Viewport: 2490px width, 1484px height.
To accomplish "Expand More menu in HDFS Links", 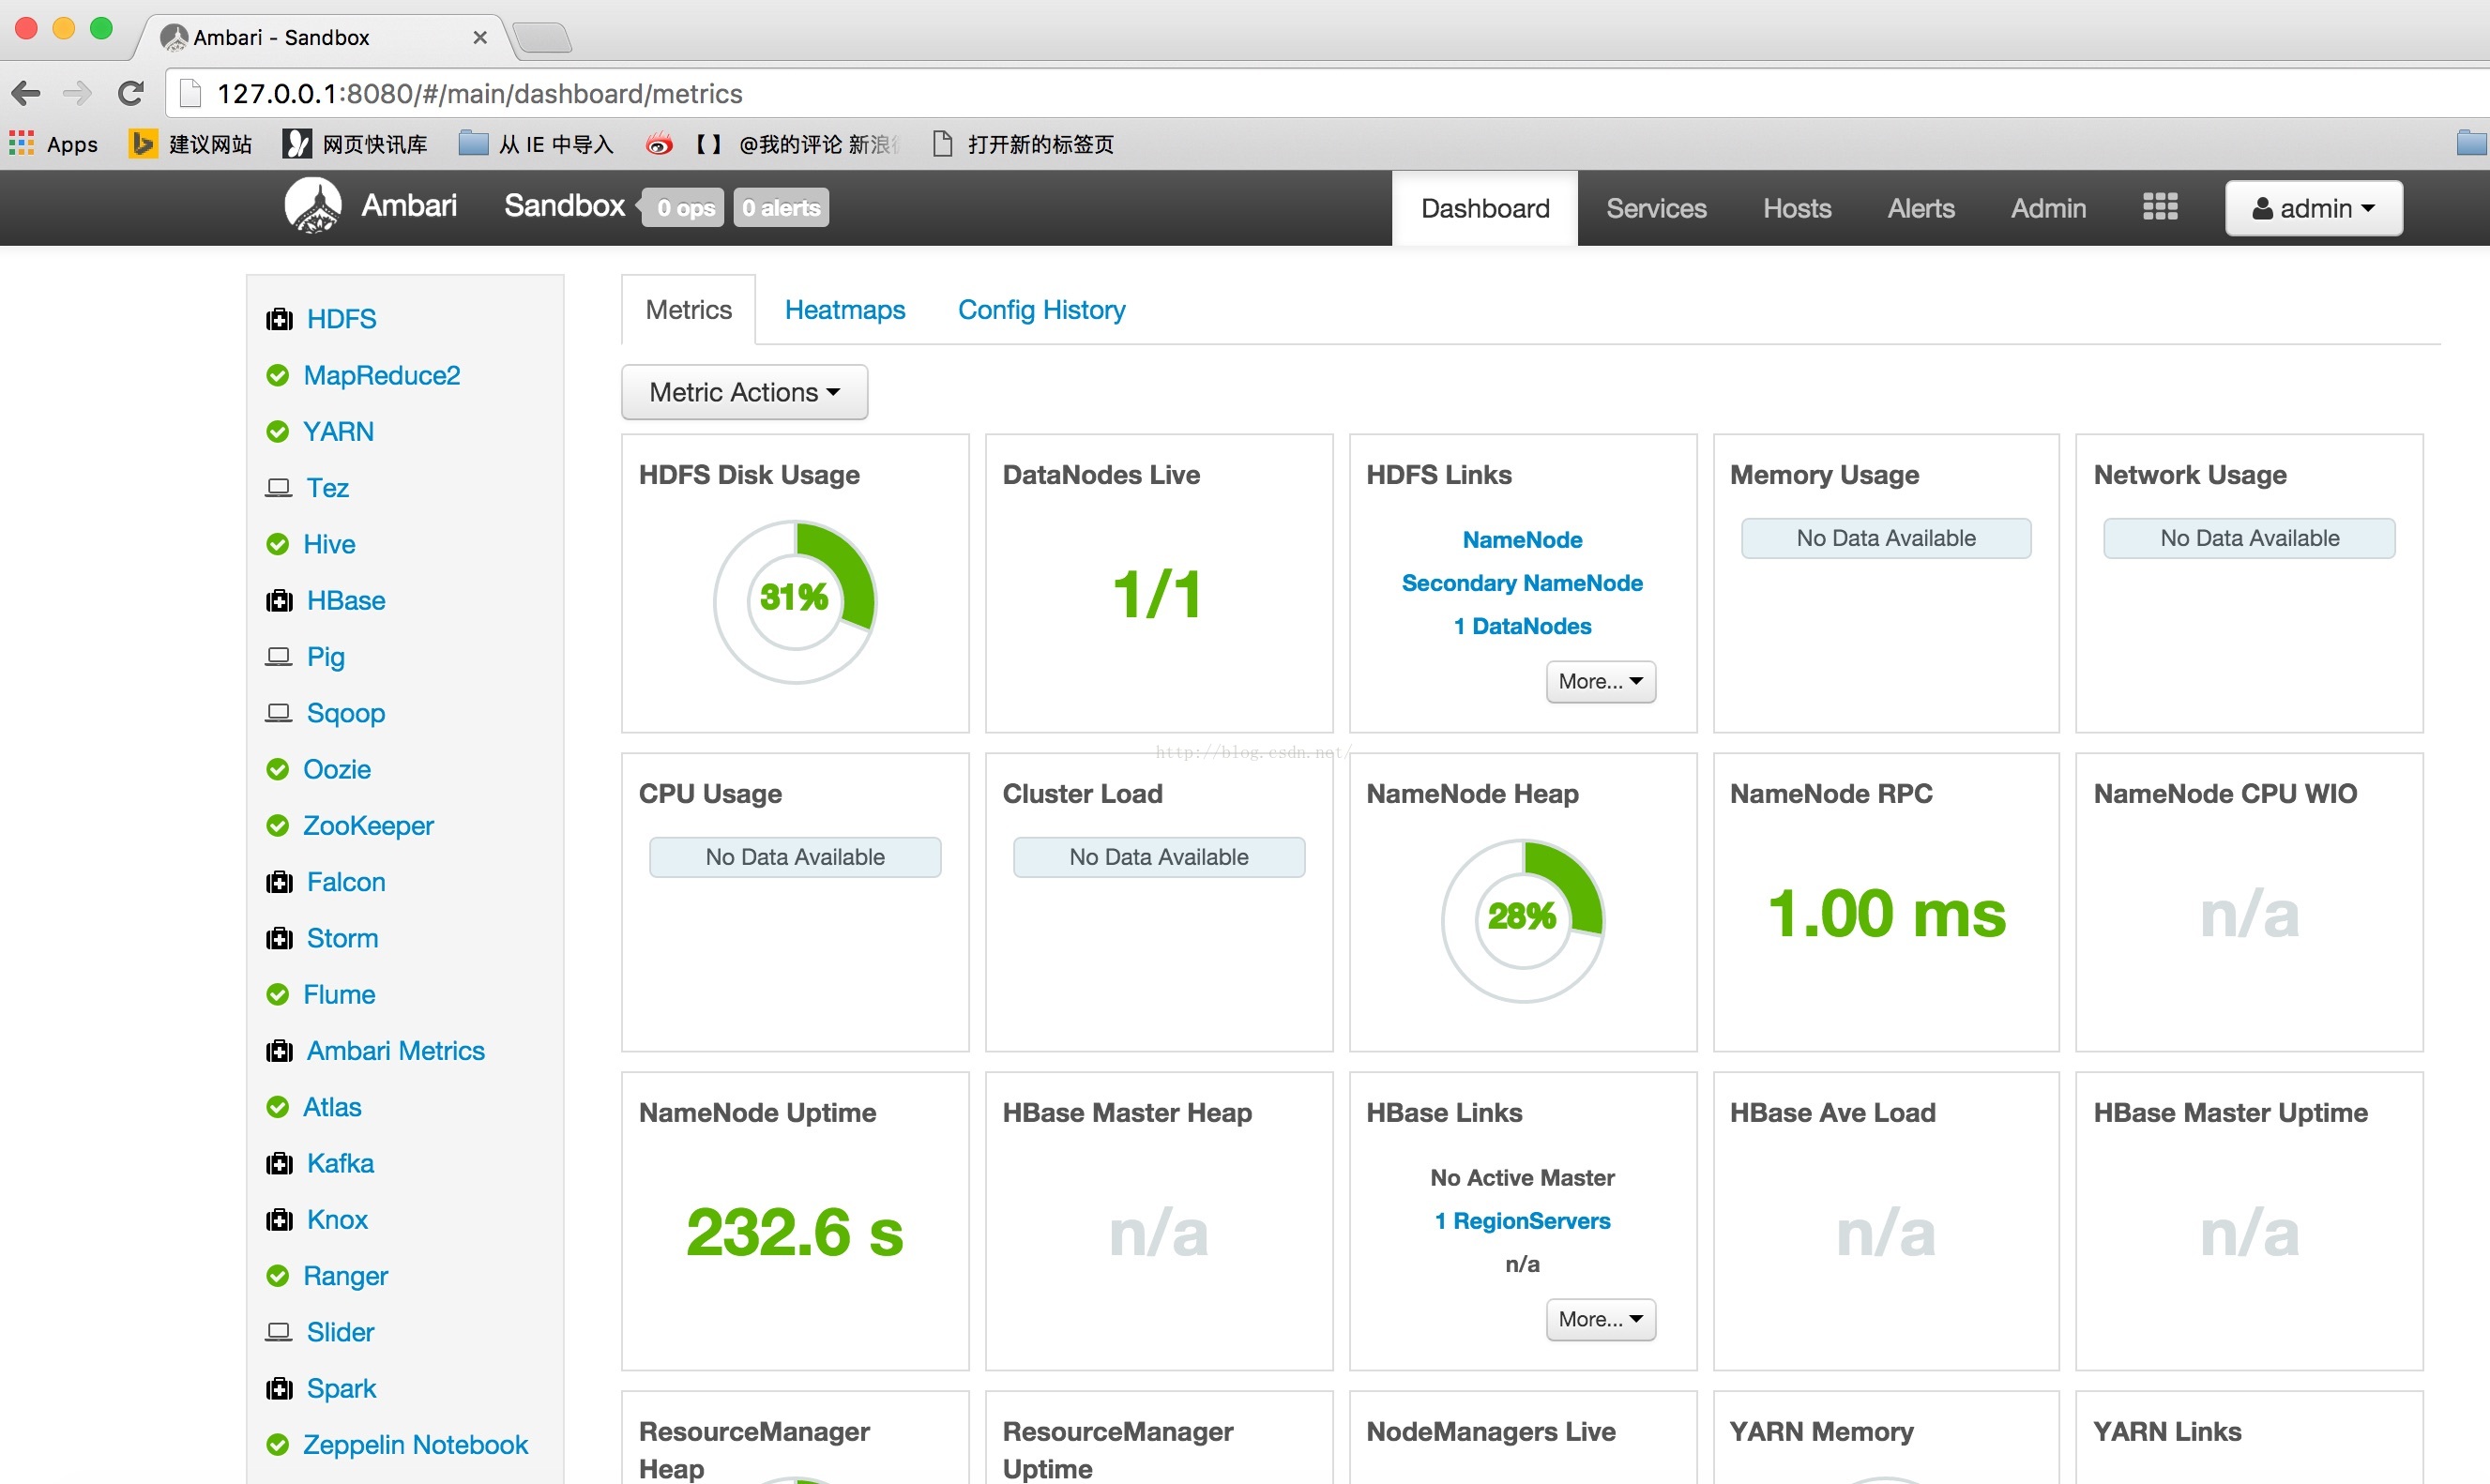I will point(1600,681).
